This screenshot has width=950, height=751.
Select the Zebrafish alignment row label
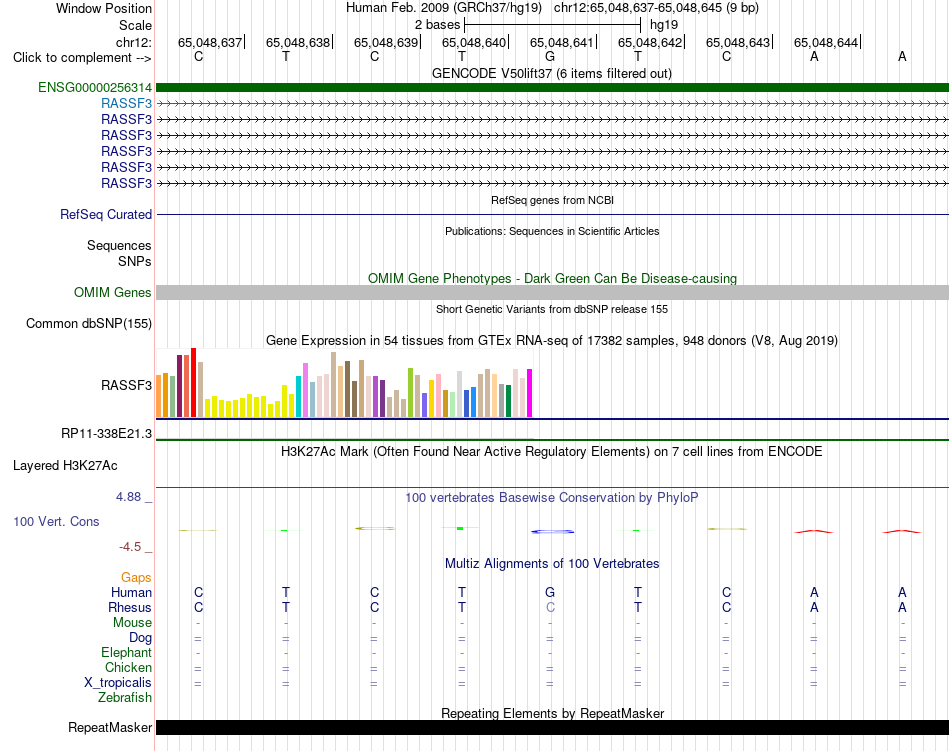pyautogui.click(x=125, y=698)
